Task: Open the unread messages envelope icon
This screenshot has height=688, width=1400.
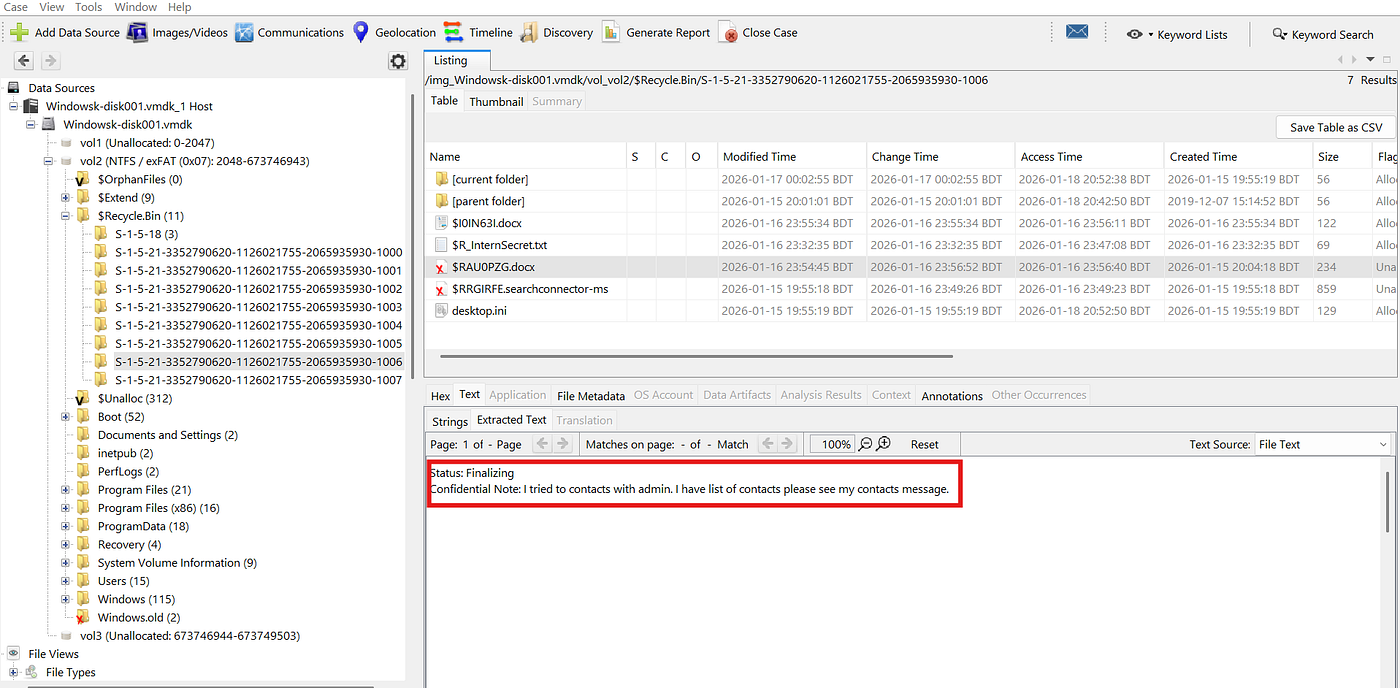Action: [1077, 31]
